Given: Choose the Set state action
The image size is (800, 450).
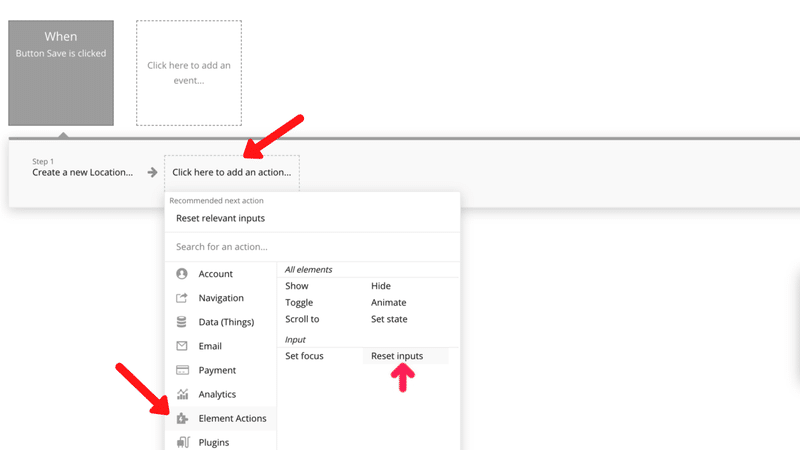Looking at the screenshot, I should (389, 319).
